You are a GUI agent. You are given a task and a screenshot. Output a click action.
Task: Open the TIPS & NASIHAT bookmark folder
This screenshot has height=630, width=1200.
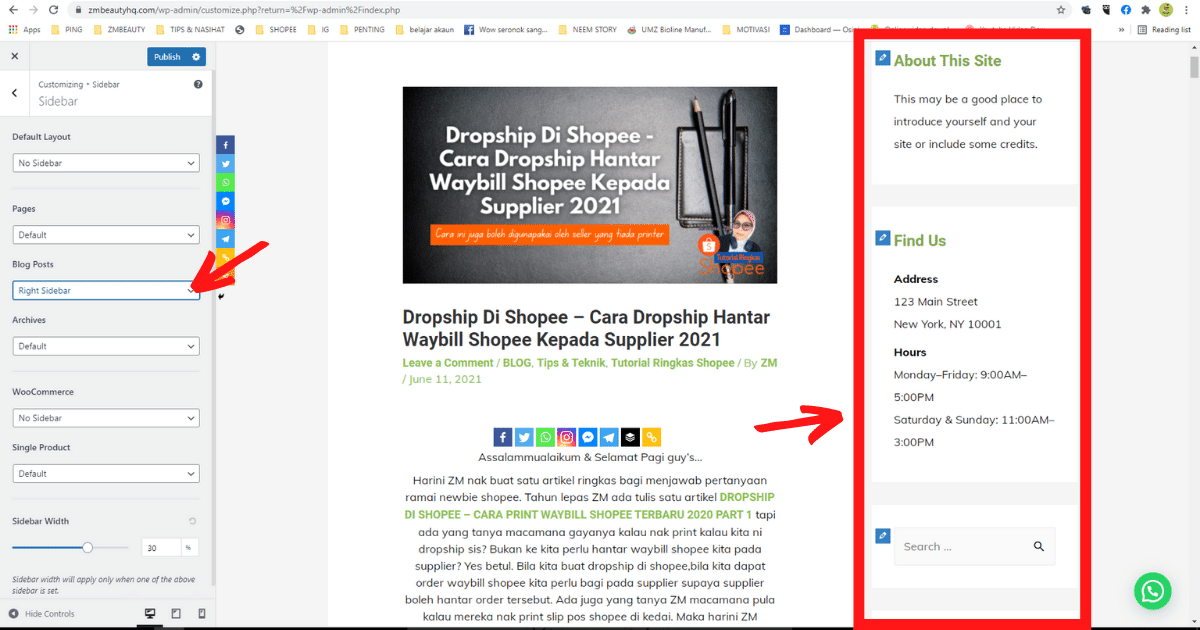point(191,30)
